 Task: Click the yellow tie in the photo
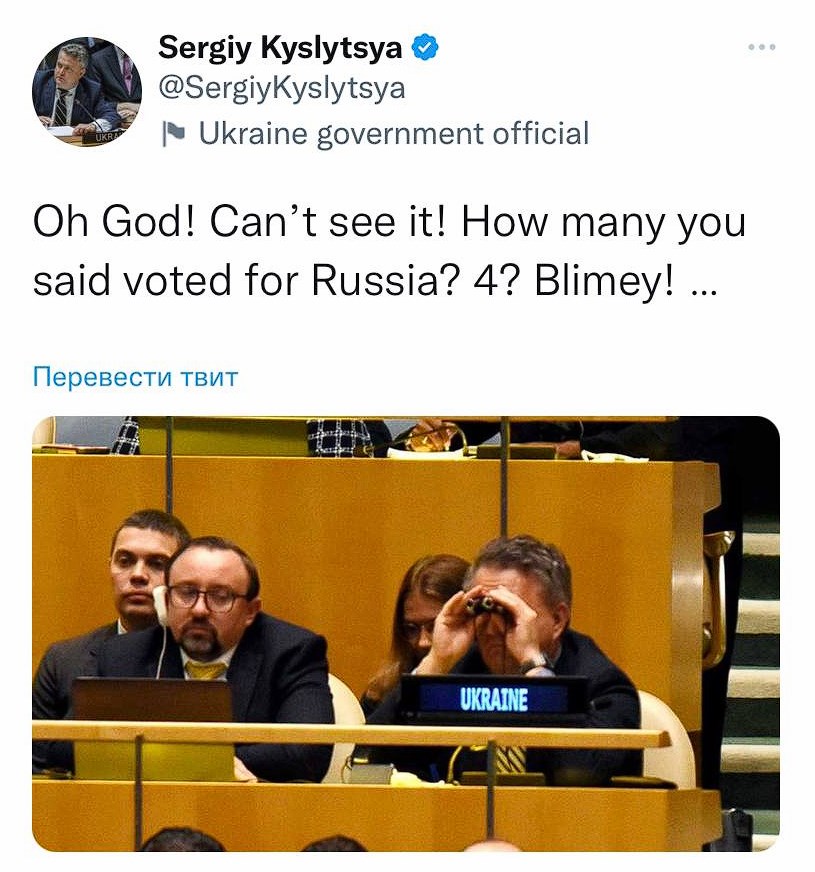coord(206,669)
